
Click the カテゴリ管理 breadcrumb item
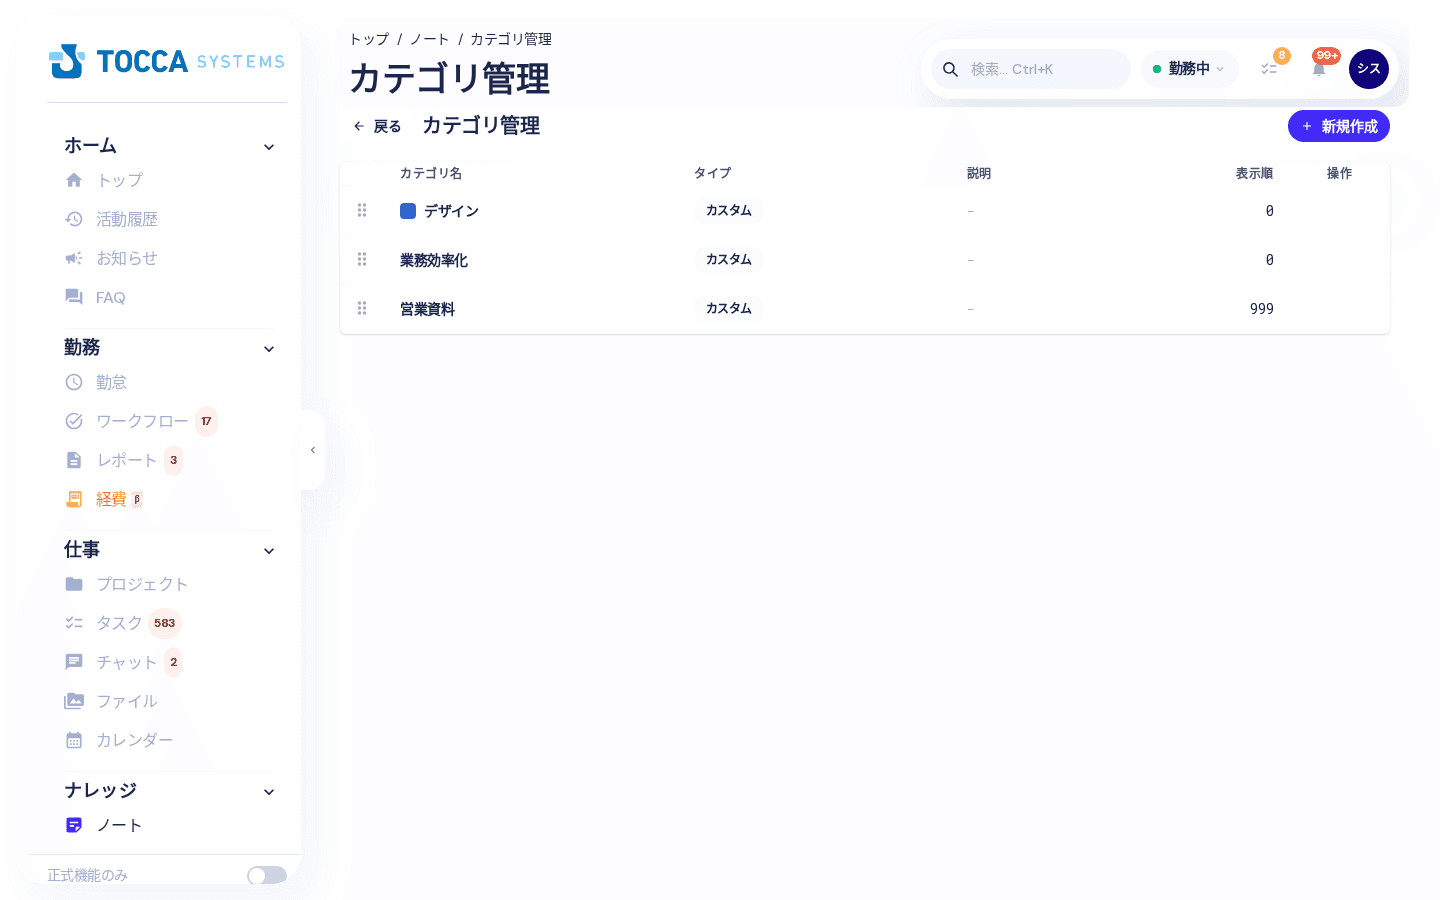click(x=511, y=39)
